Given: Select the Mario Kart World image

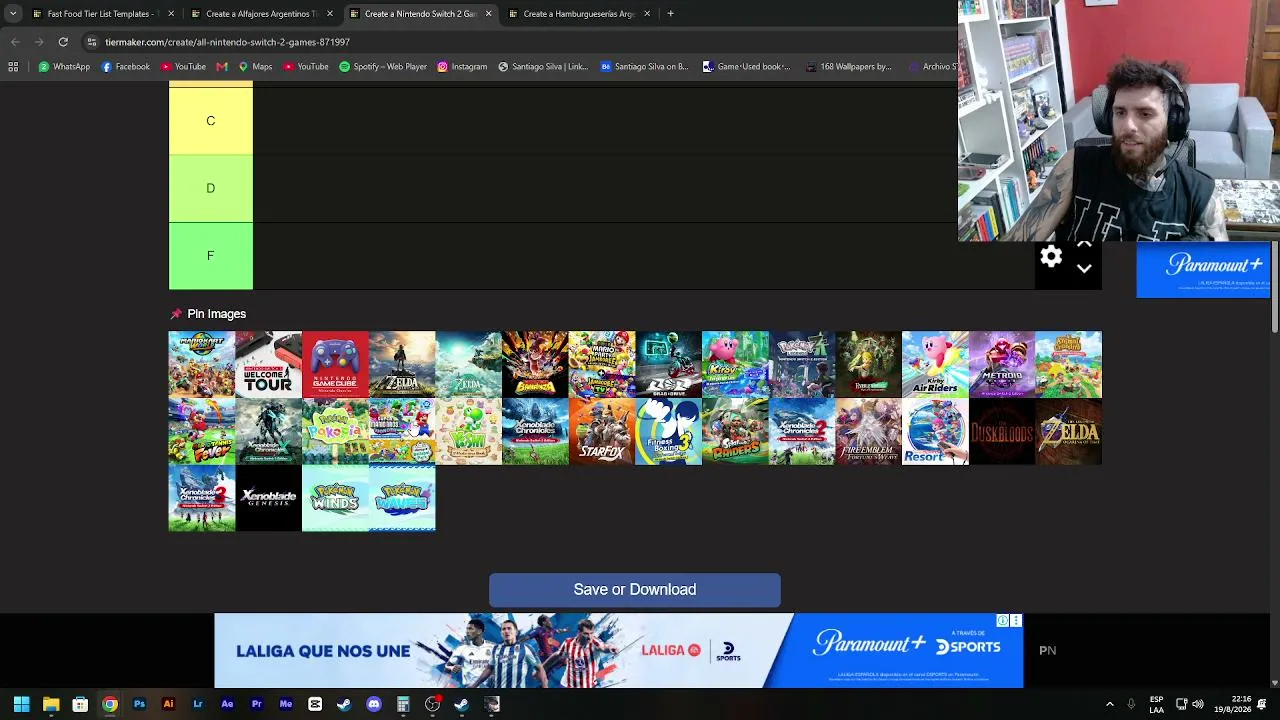Looking at the screenshot, I should (202, 365).
